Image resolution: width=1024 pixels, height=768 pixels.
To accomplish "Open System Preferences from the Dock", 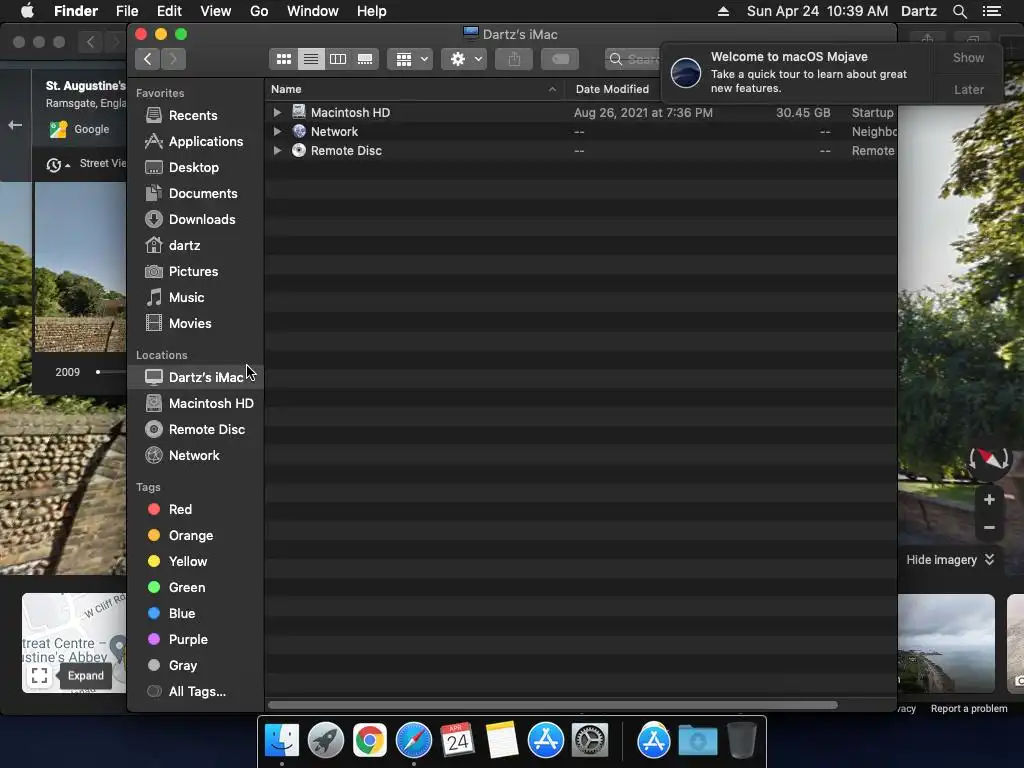I will click(x=590, y=741).
